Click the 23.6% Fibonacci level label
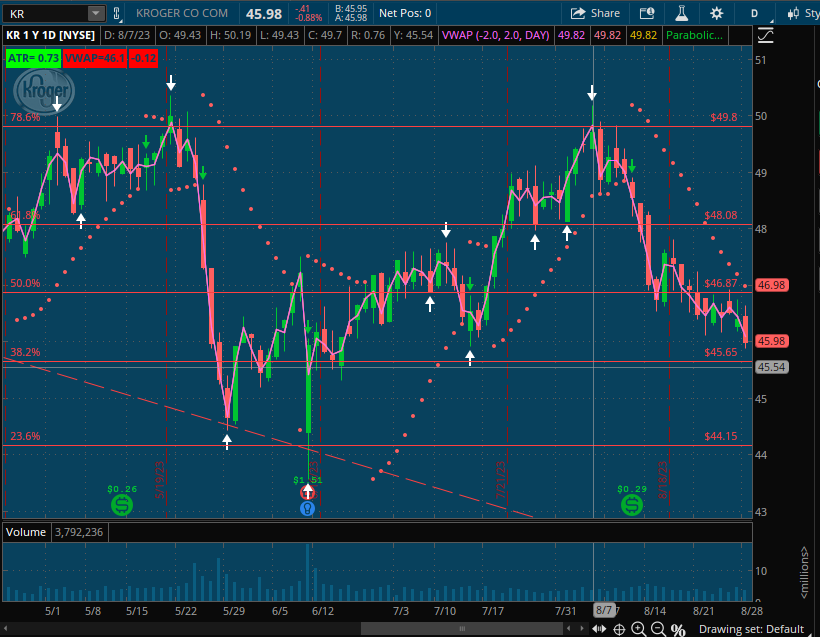The height and width of the screenshot is (637, 820). tap(25, 436)
